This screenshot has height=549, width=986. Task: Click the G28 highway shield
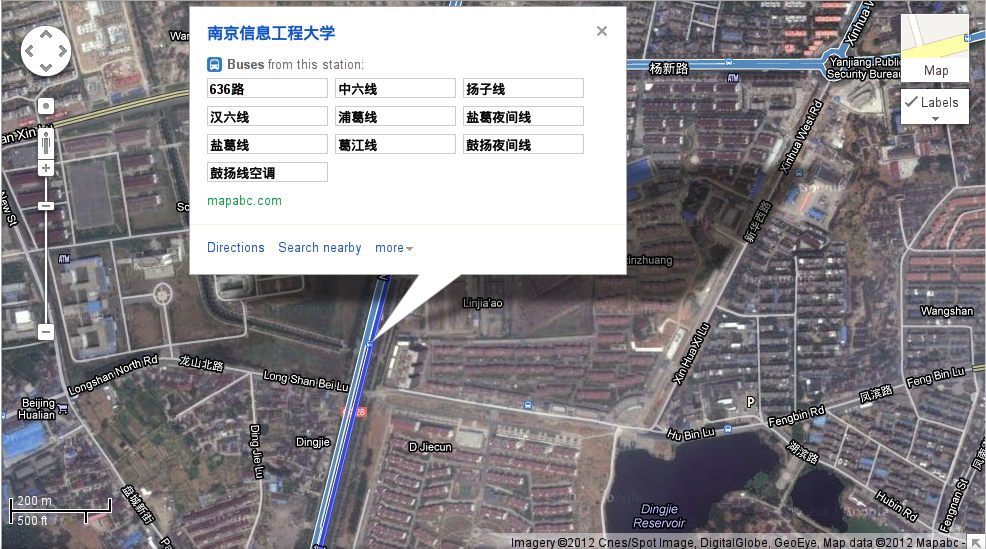tap(354, 413)
